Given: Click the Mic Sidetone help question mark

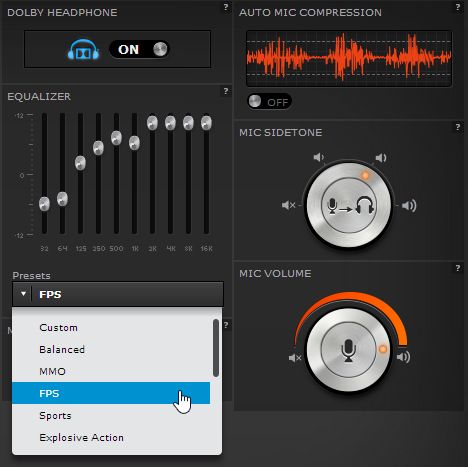Looking at the screenshot, I should (x=458, y=127).
